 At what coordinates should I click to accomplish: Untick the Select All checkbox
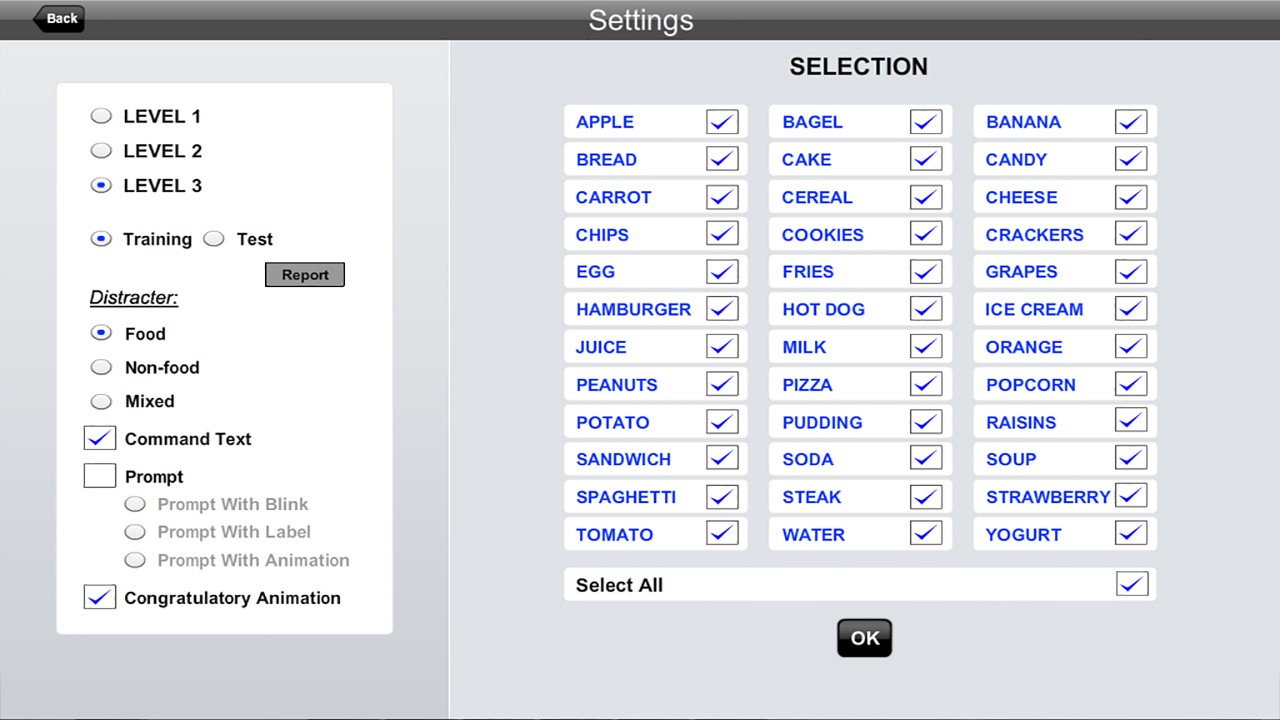point(1132,585)
